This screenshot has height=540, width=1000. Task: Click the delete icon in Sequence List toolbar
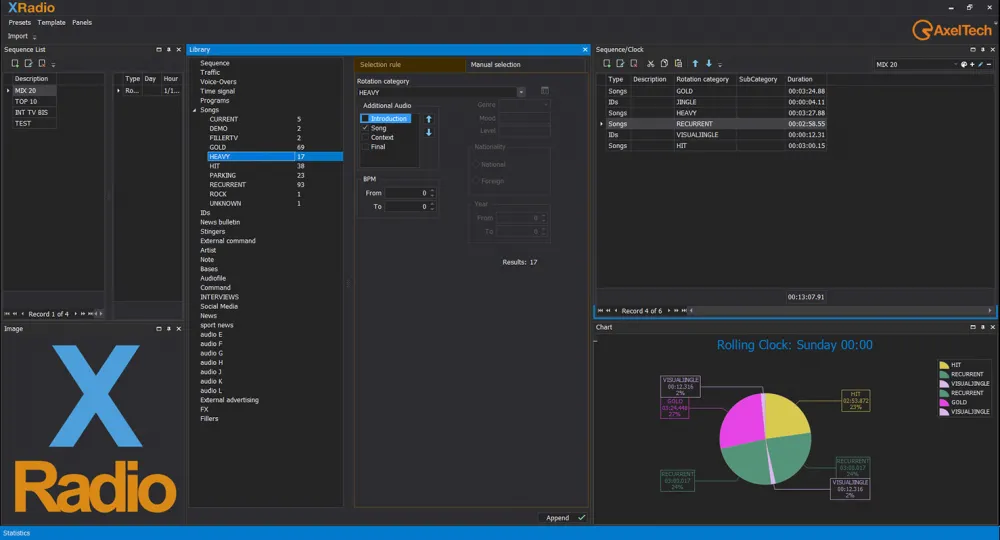click(x=42, y=64)
